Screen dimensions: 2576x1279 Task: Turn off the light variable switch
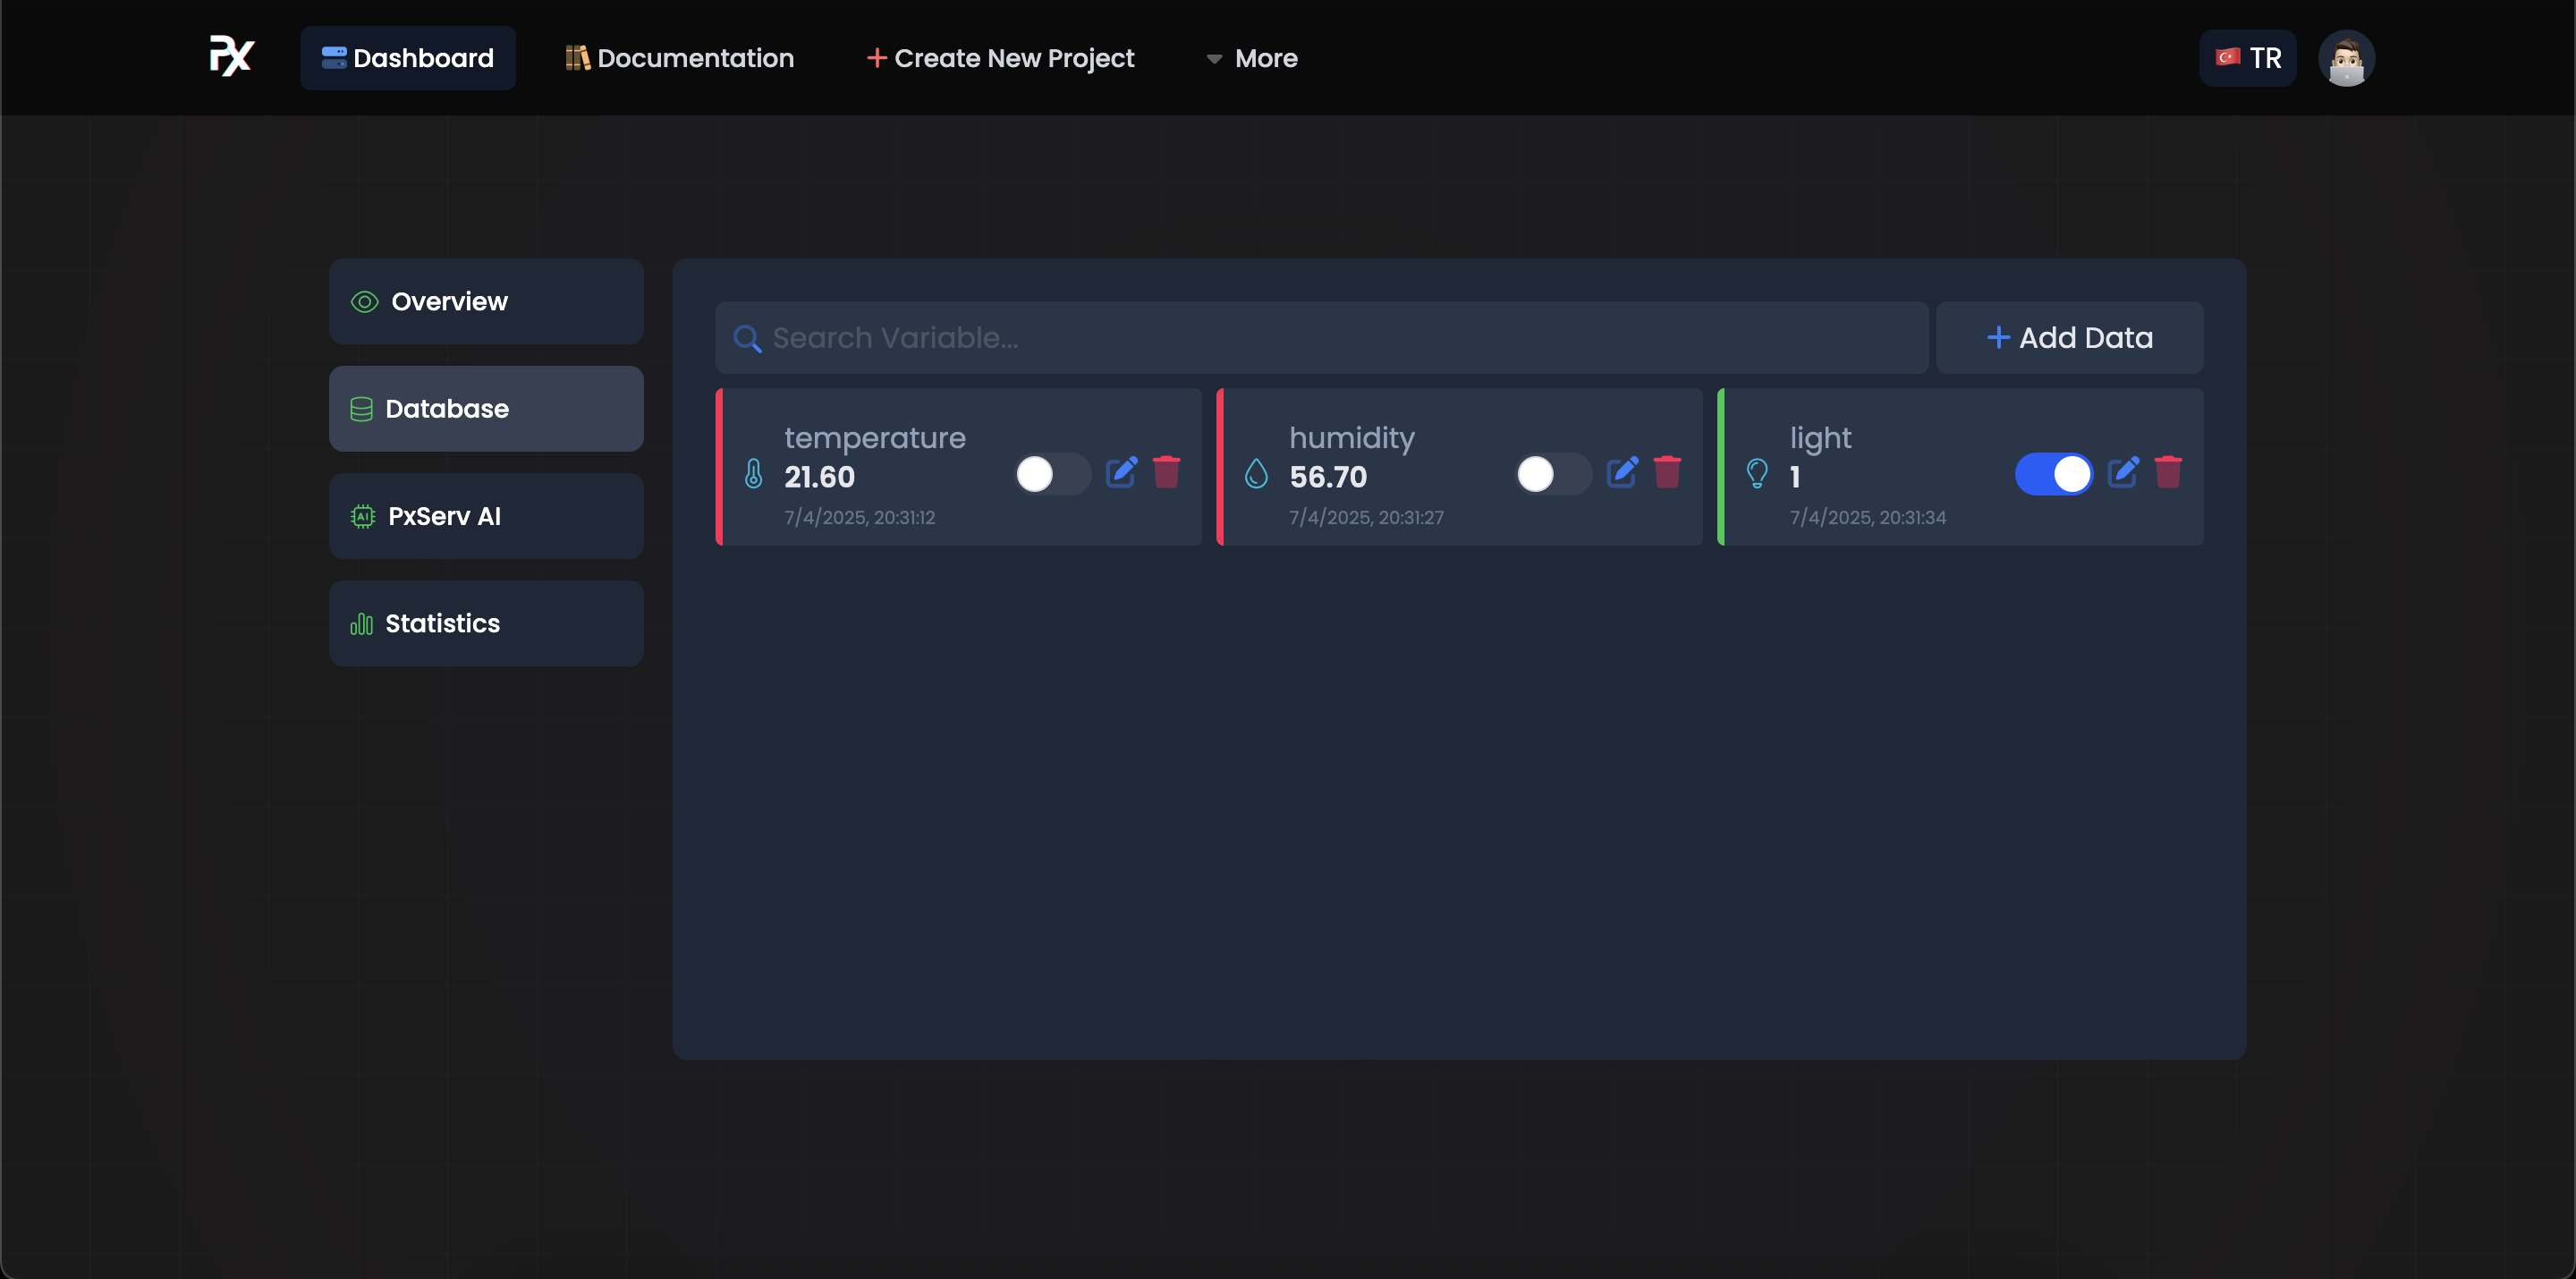tap(2053, 474)
